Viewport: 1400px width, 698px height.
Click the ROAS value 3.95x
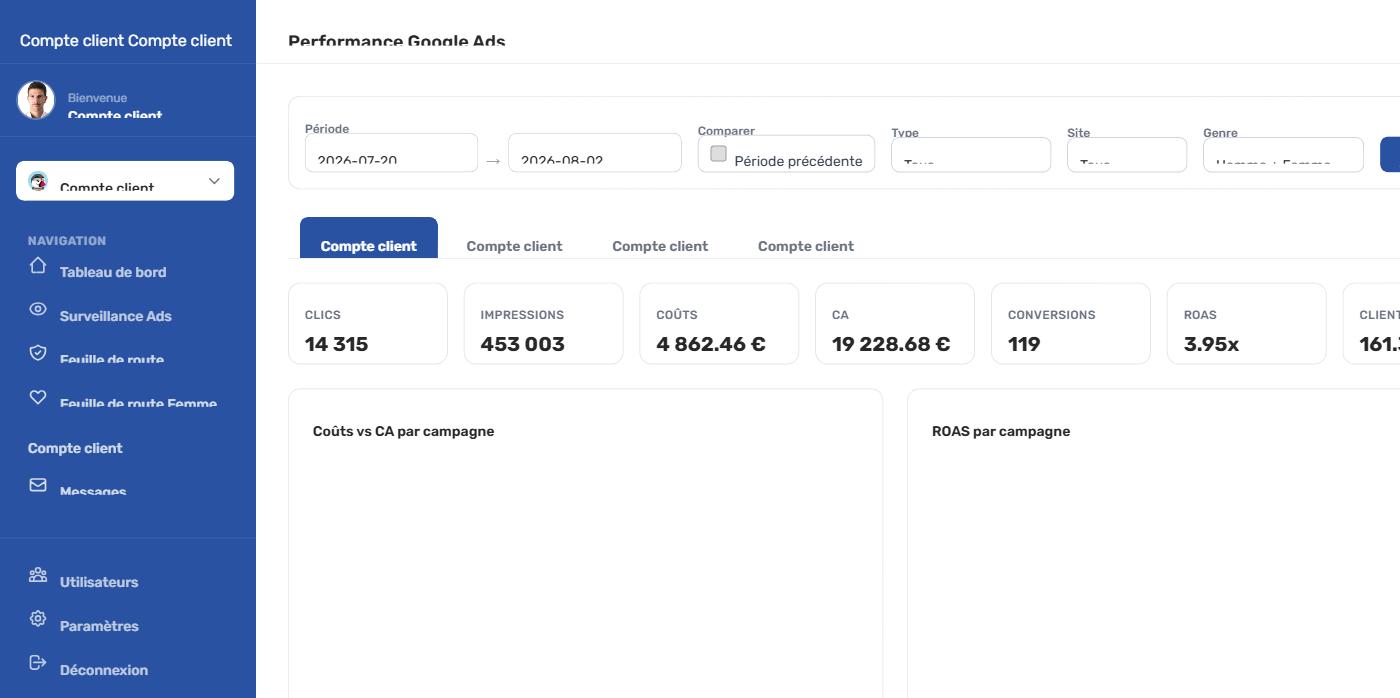click(x=1211, y=344)
